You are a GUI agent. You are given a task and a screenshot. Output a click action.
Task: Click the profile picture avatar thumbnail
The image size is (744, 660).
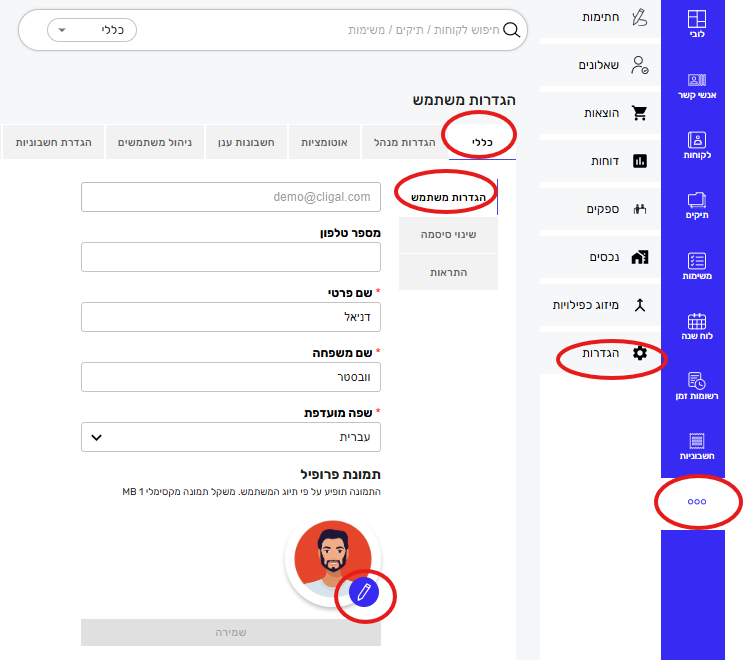click(x=328, y=562)
